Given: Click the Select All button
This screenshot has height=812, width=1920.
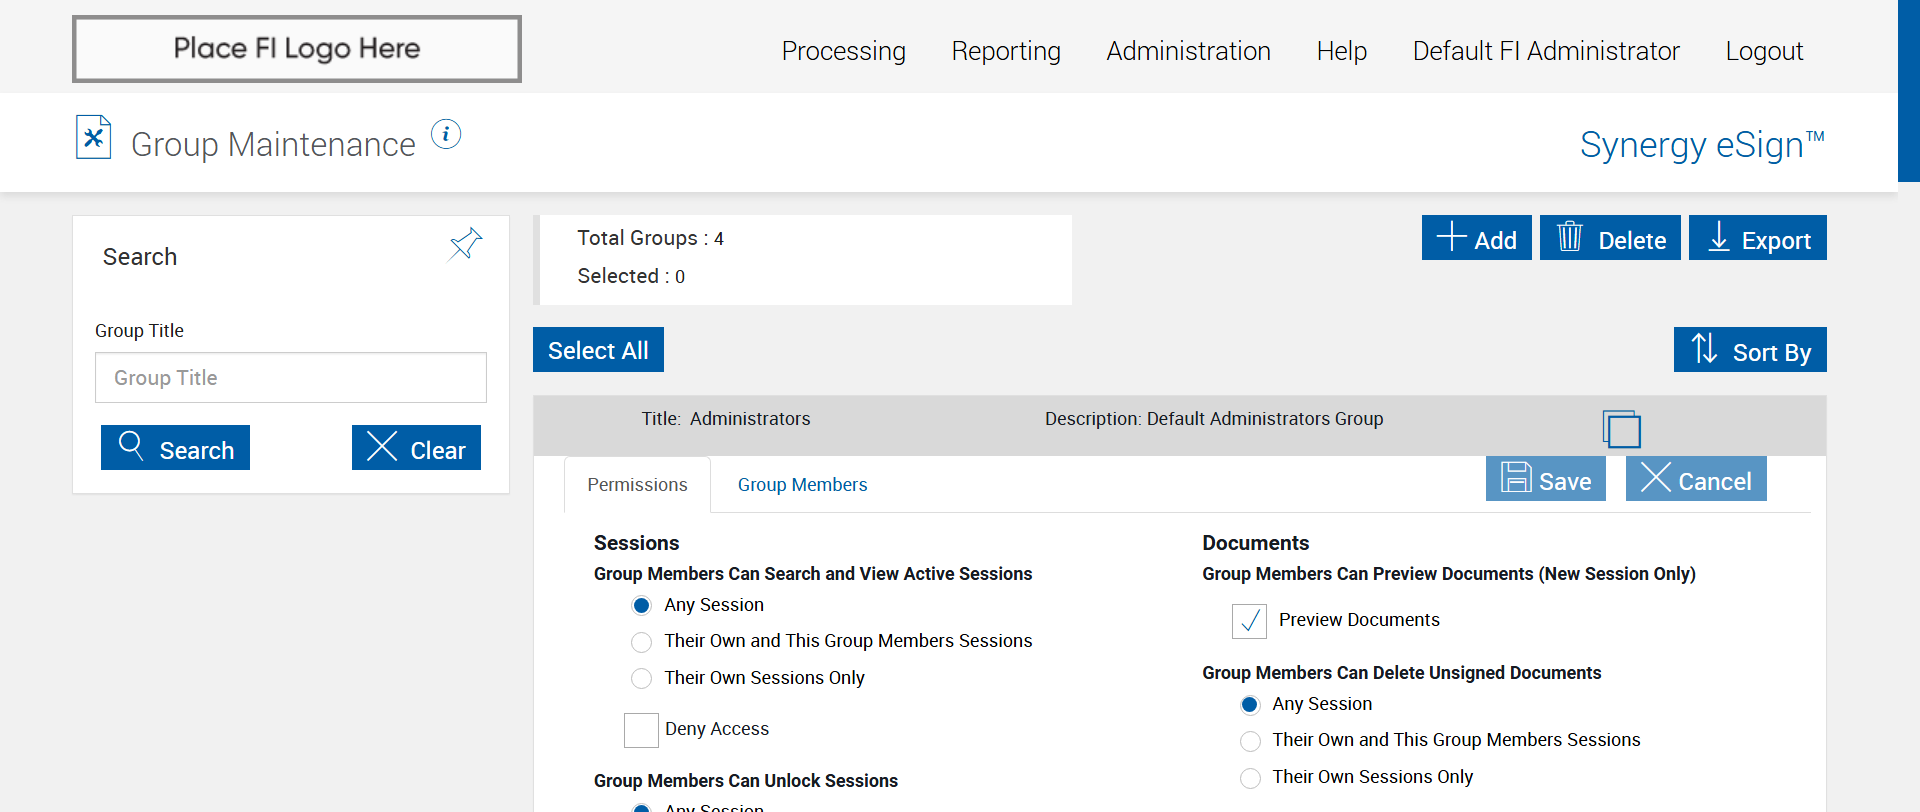Looking at the screenshot, I should click(598, 350).
